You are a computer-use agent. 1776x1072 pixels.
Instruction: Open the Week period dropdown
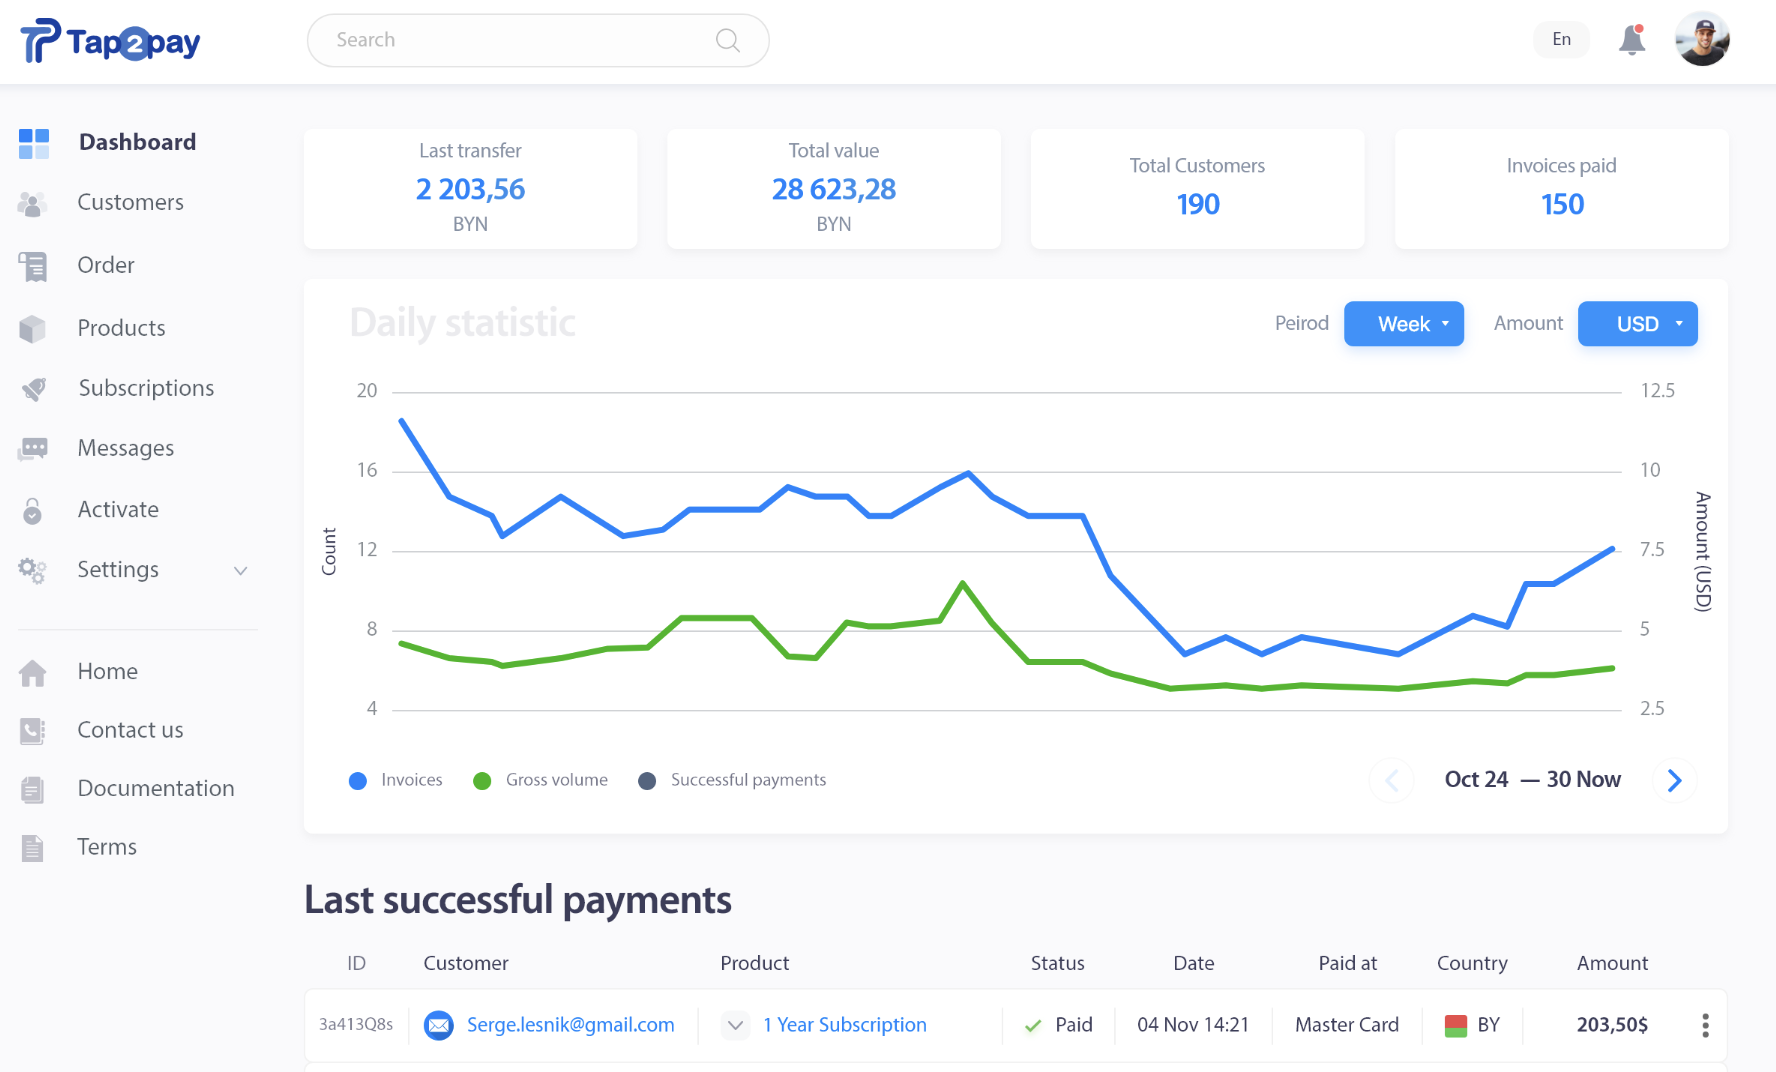1404,324
